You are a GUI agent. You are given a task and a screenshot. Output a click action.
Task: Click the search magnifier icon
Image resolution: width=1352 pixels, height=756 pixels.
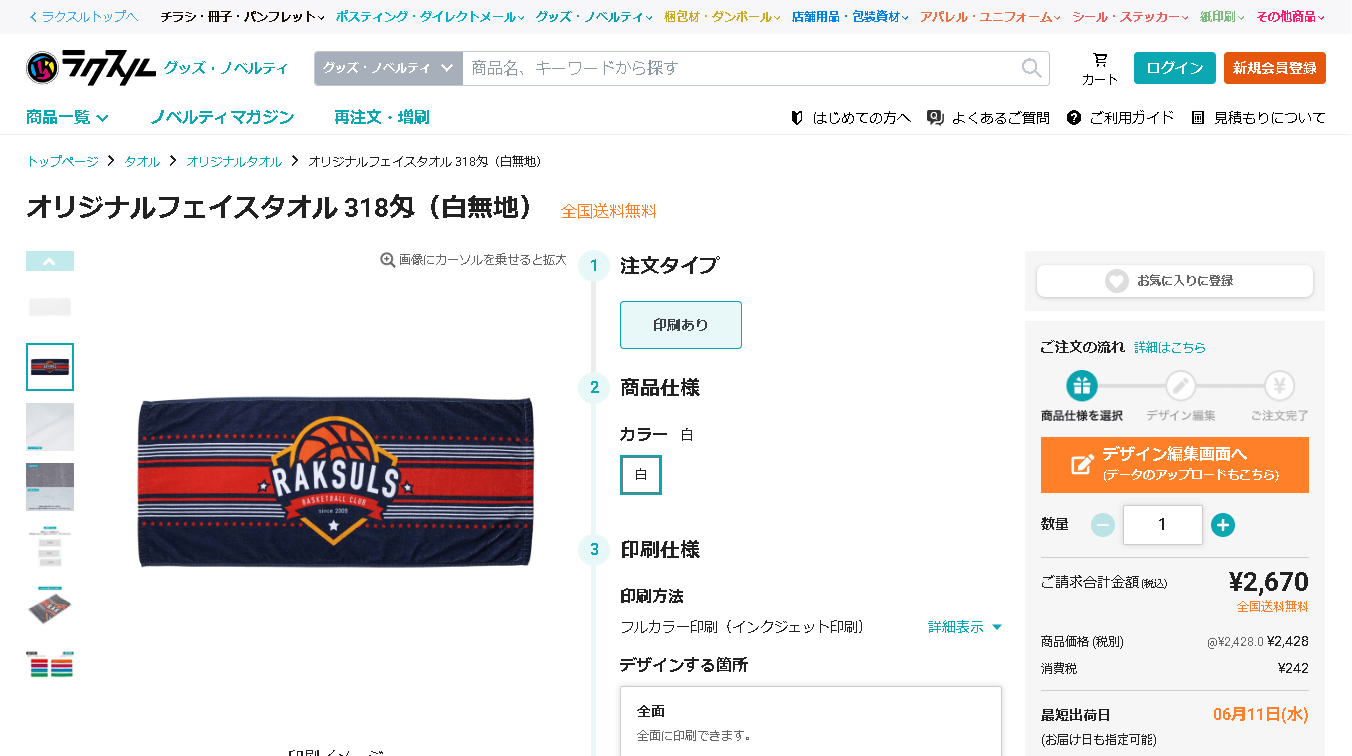pos(1031,68)
